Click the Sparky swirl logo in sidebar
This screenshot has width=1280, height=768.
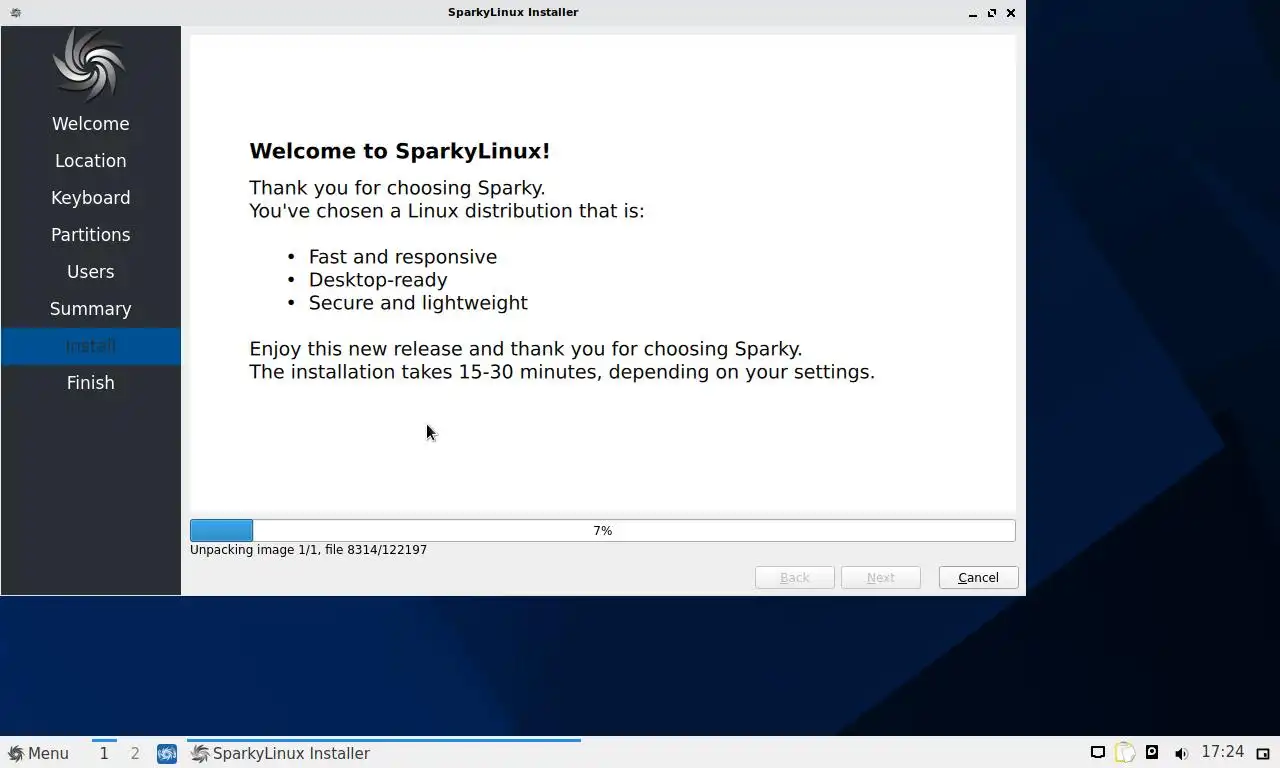coord(90,64)
